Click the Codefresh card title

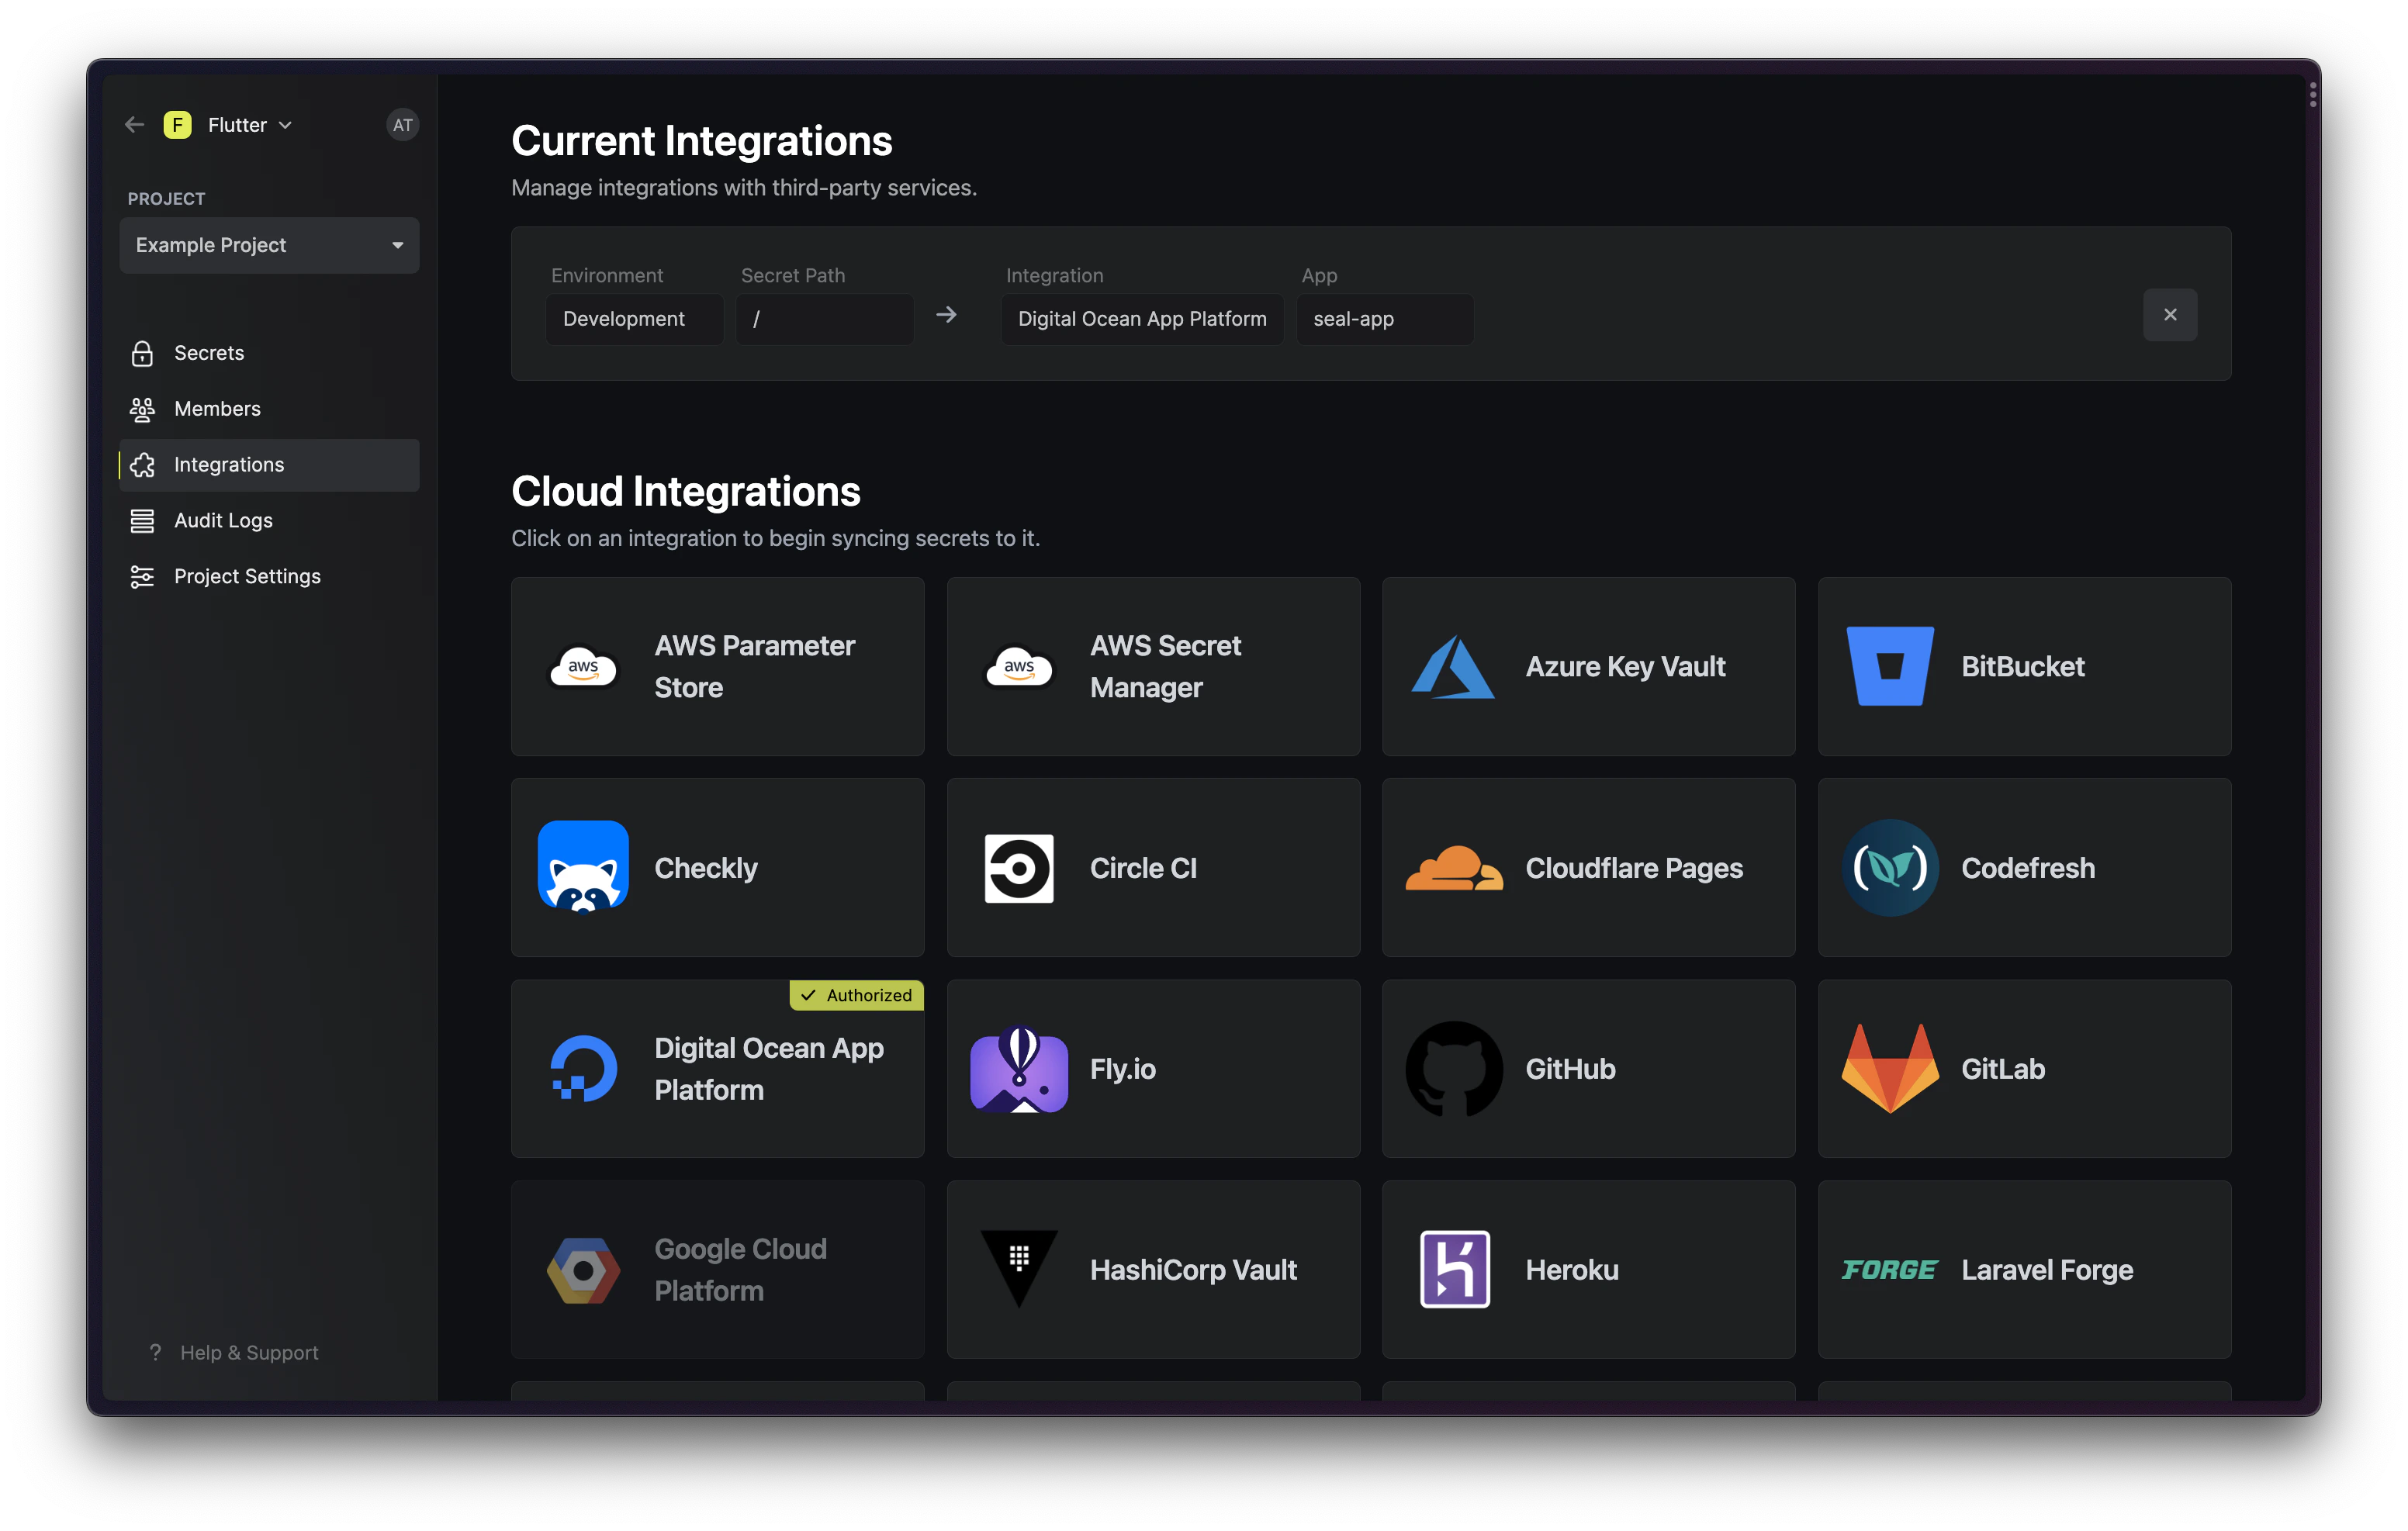point(2028,868)
